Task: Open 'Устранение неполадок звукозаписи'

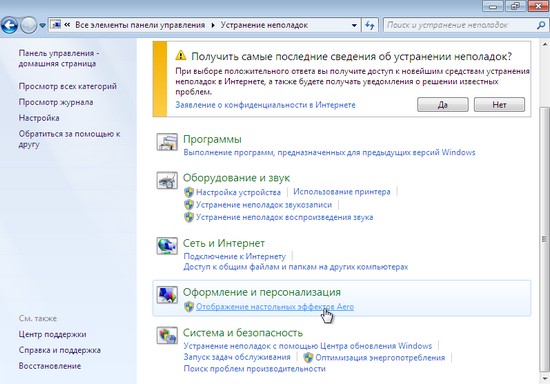Action: 264,205
